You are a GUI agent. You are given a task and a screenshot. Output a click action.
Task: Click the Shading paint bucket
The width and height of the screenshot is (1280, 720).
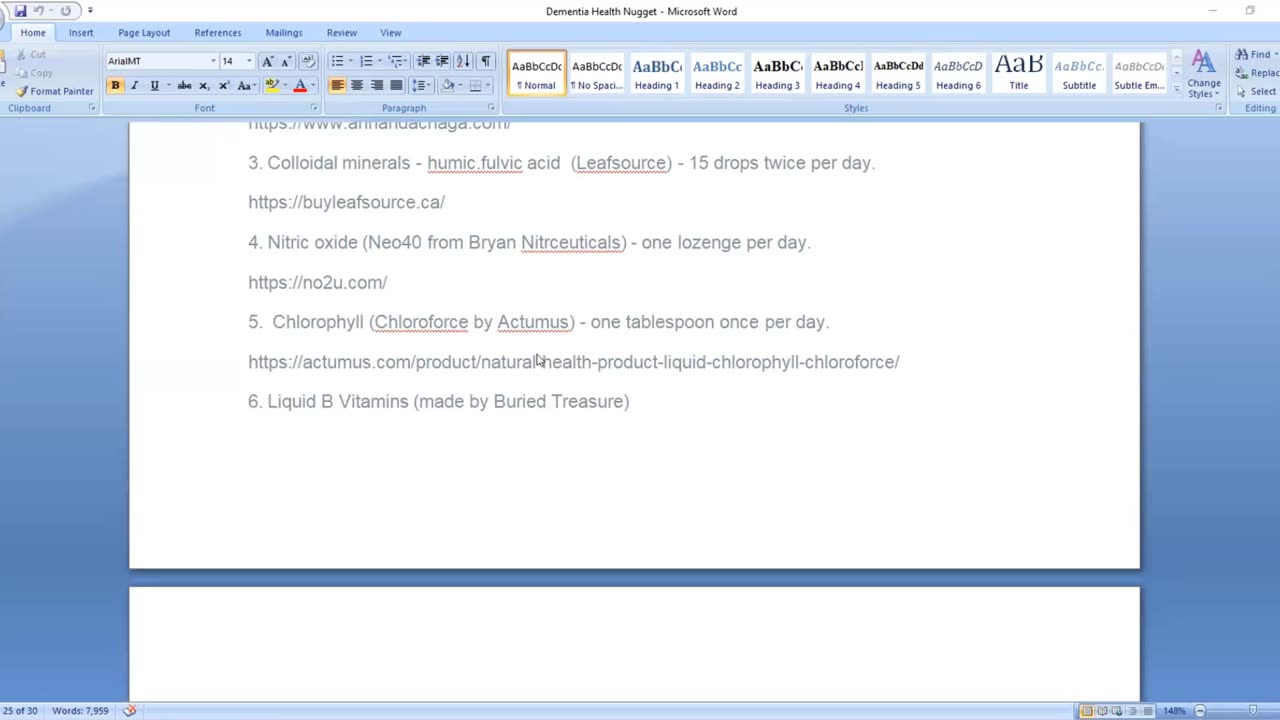448,86
